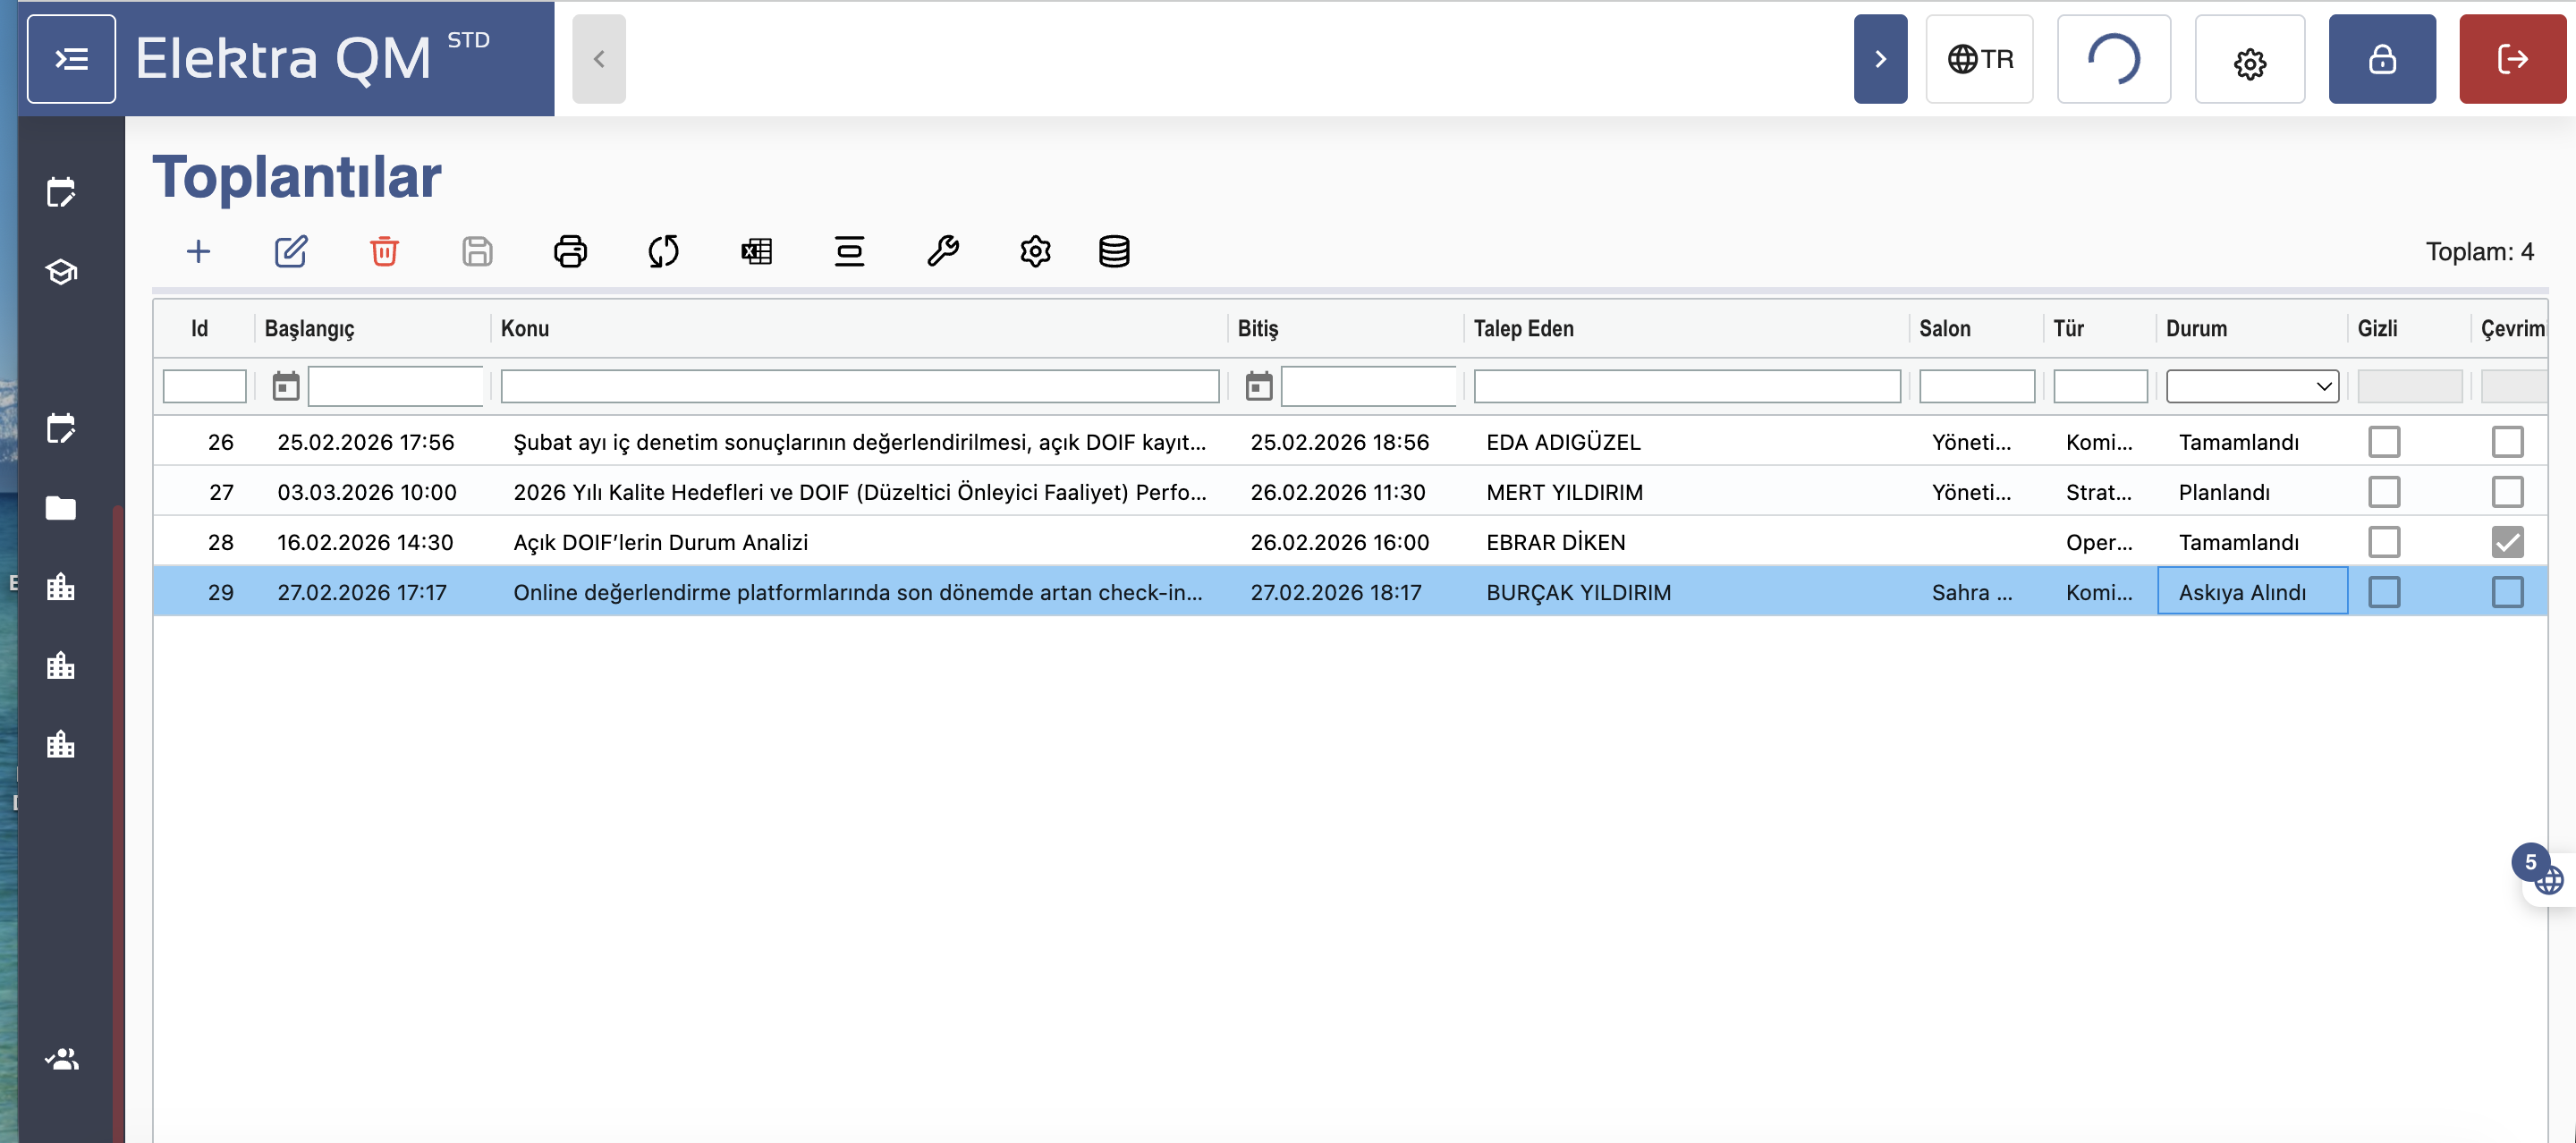Click the TR language button
The image size is (2576, 1143).
pyautogui.click(x=1979, y=59)
